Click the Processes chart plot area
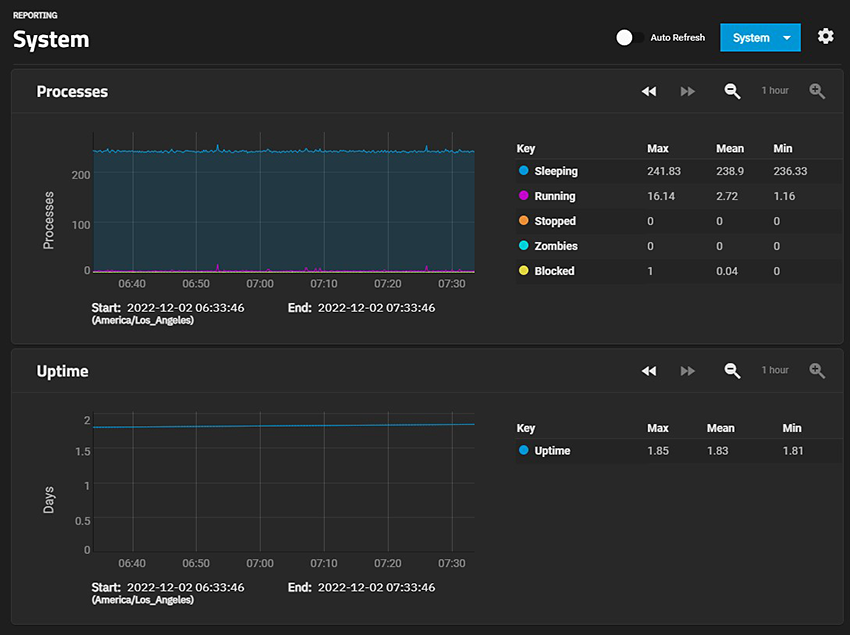 [284, 203]
